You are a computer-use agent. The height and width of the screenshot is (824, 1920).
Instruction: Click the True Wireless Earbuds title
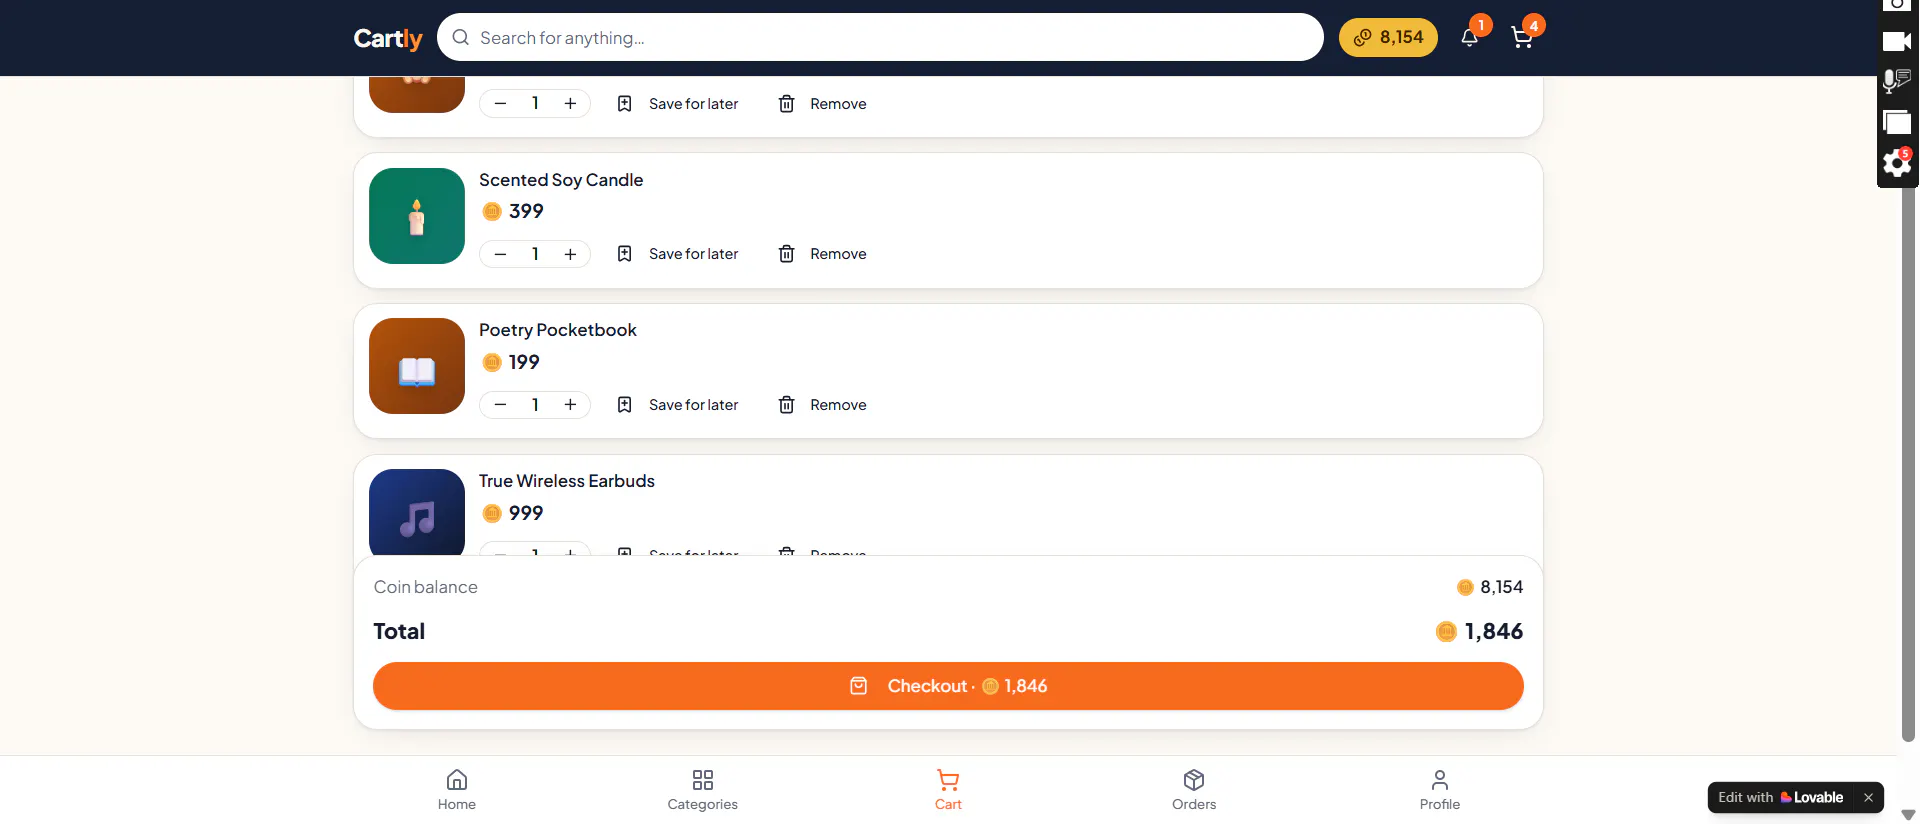567,481
